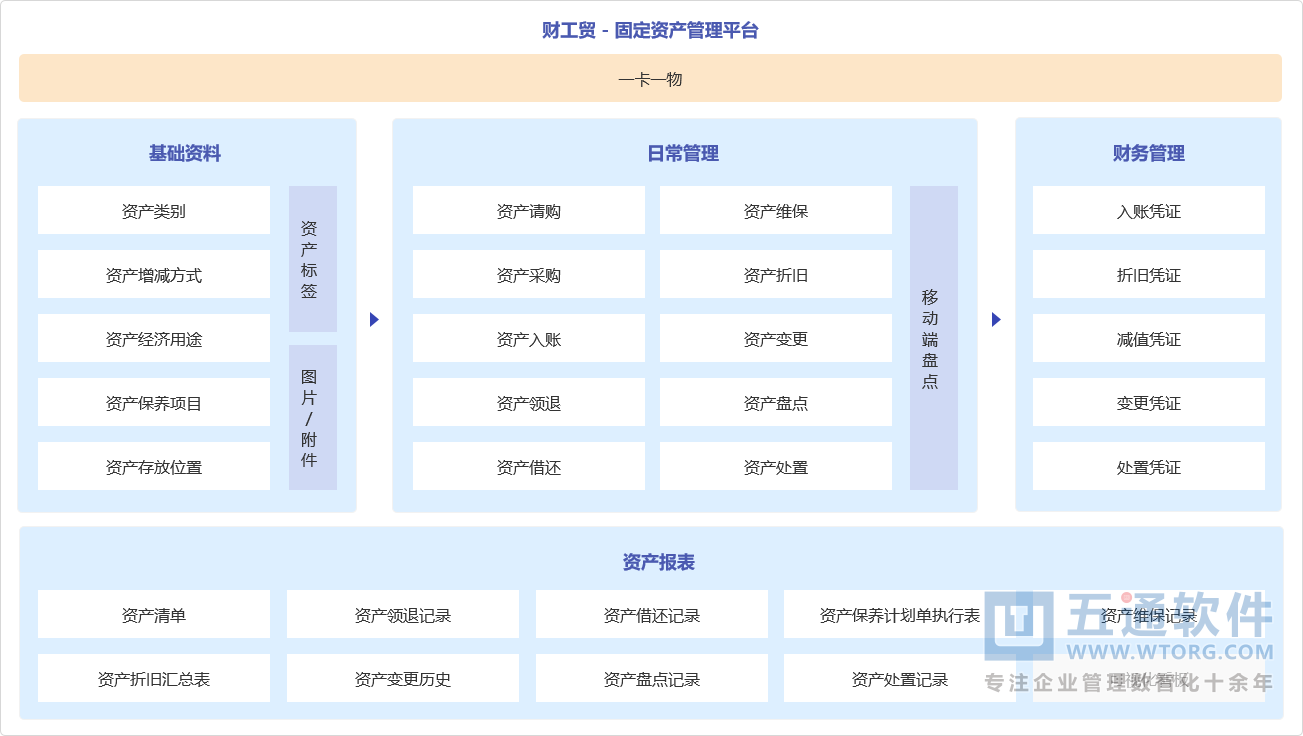Click the 基础资料 panel heading
The image size is (1303, 736).
(x=185, y=153)
